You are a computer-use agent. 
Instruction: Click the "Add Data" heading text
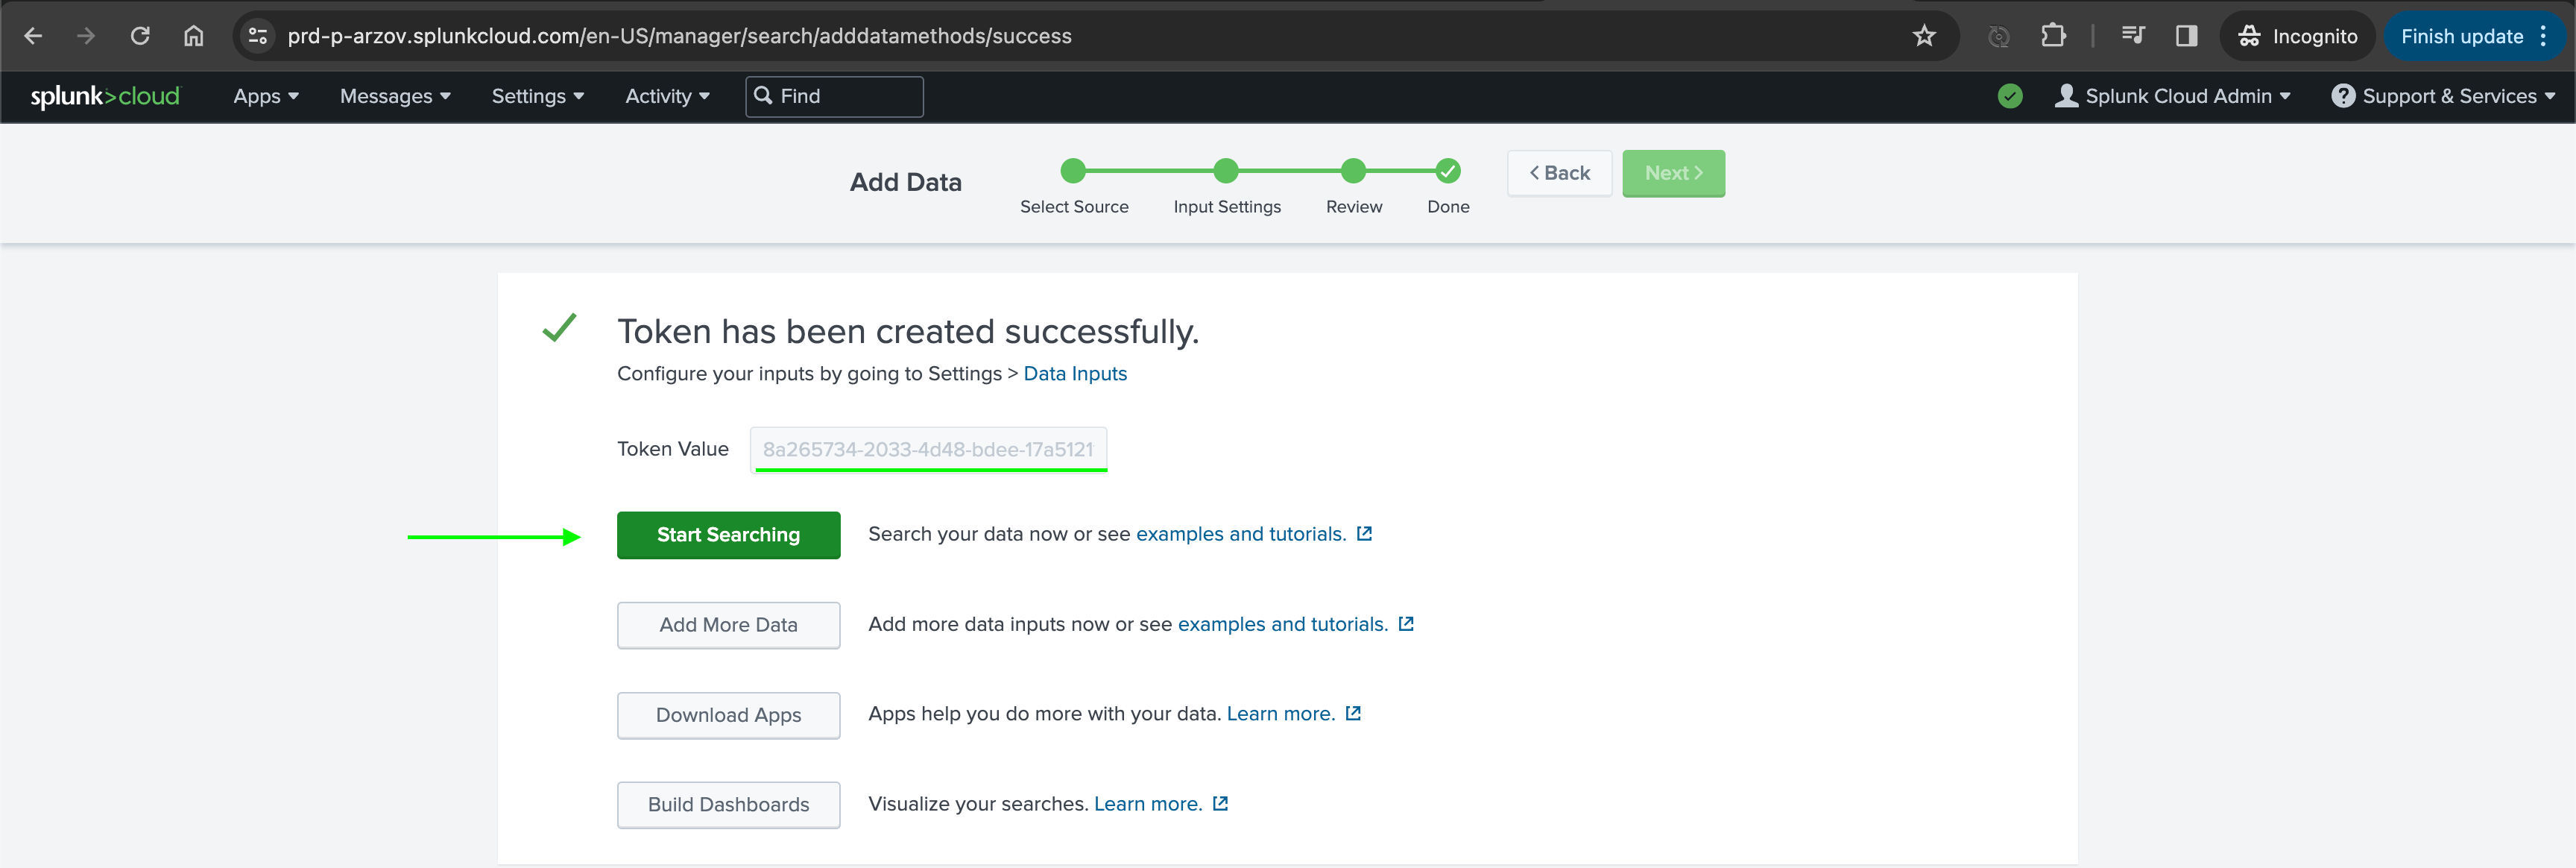pos(906,182)
